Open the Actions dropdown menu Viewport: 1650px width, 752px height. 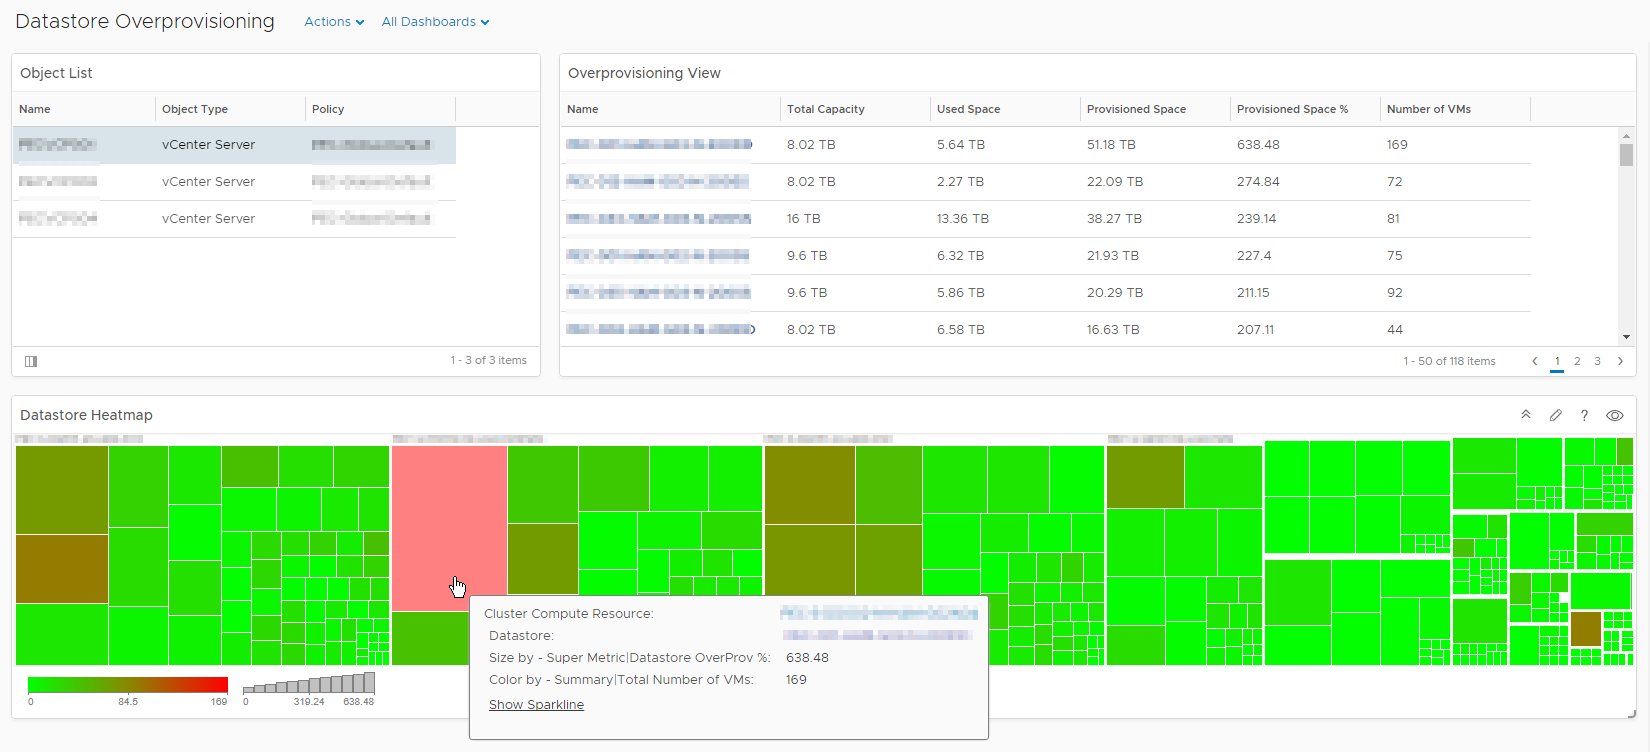[334, 22]
